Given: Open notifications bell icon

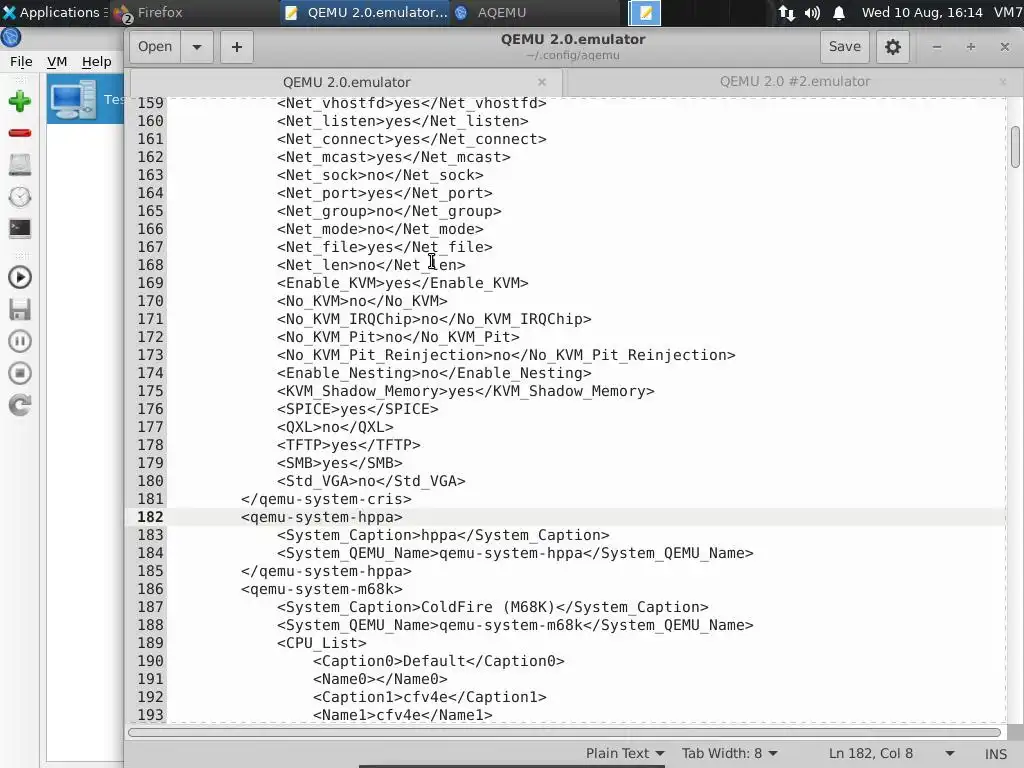Looking at the screenshot, I should pos(839,12).
